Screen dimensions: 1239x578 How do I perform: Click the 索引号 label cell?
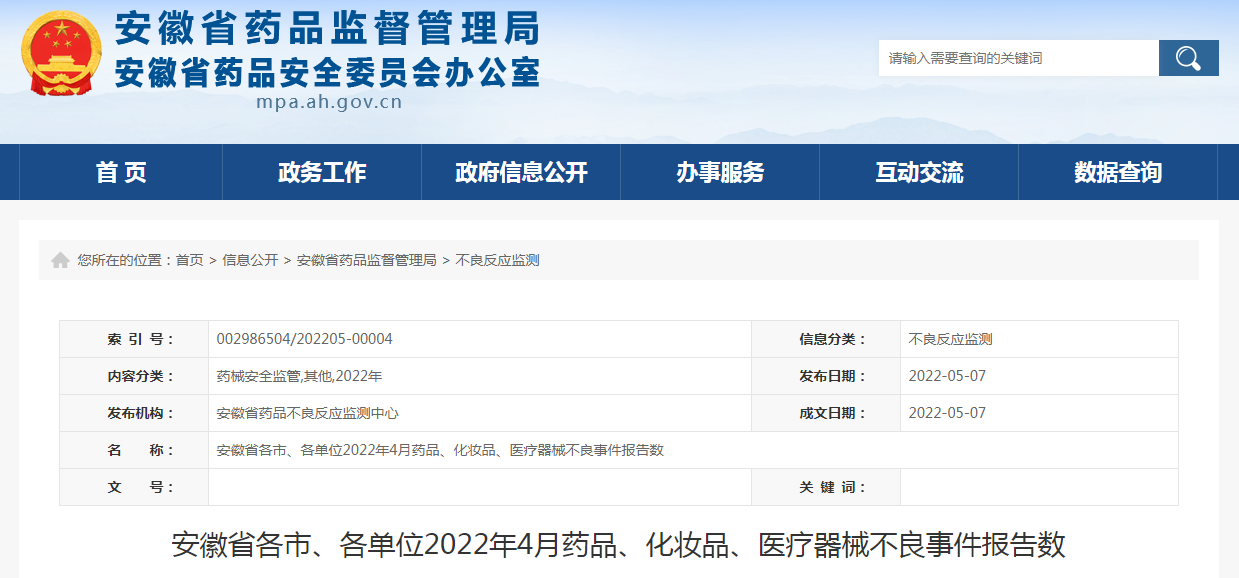134,339
